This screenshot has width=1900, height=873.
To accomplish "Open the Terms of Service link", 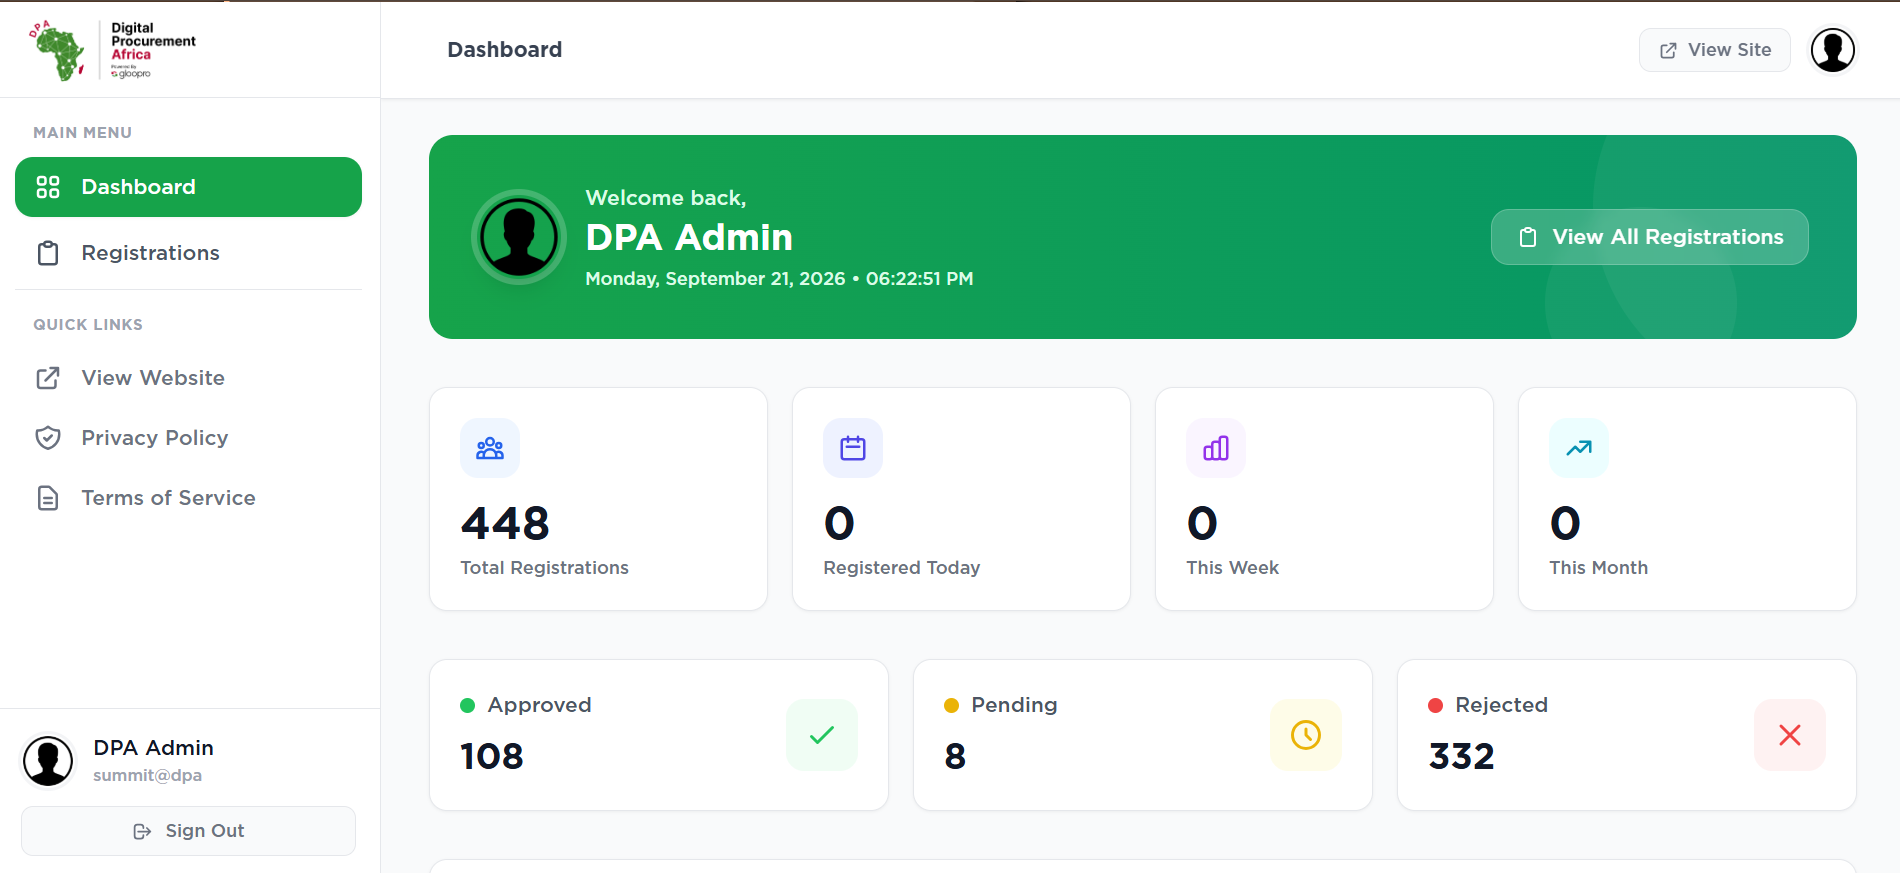I will click(188, 498).
